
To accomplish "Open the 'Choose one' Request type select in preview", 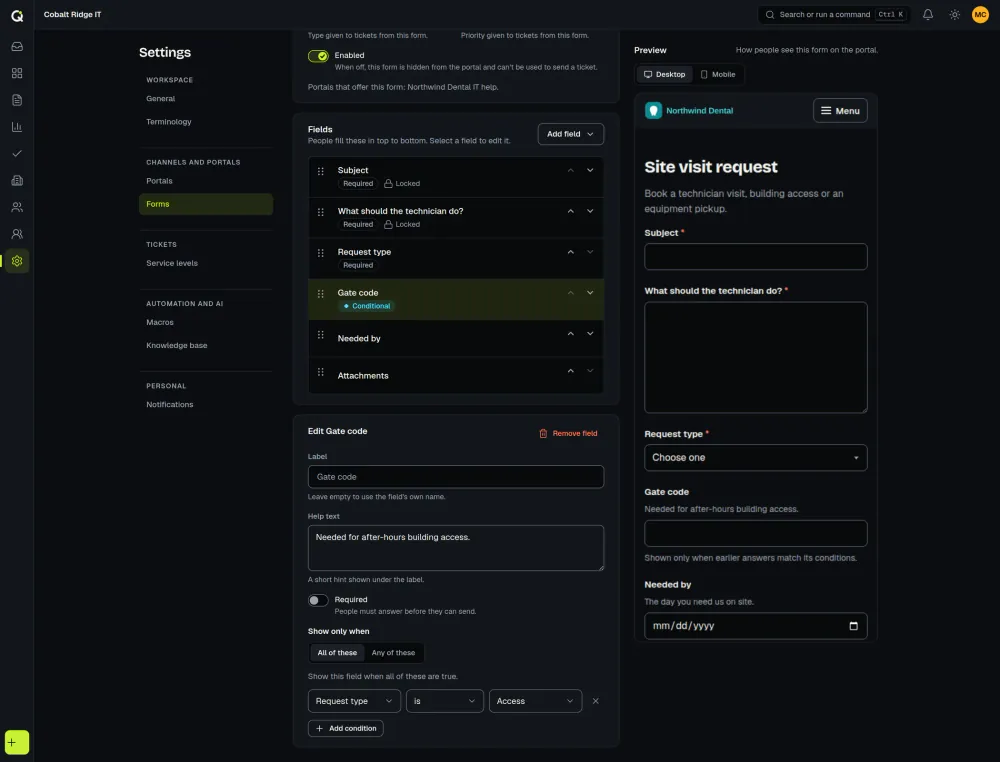I will (x=756, y=458).
